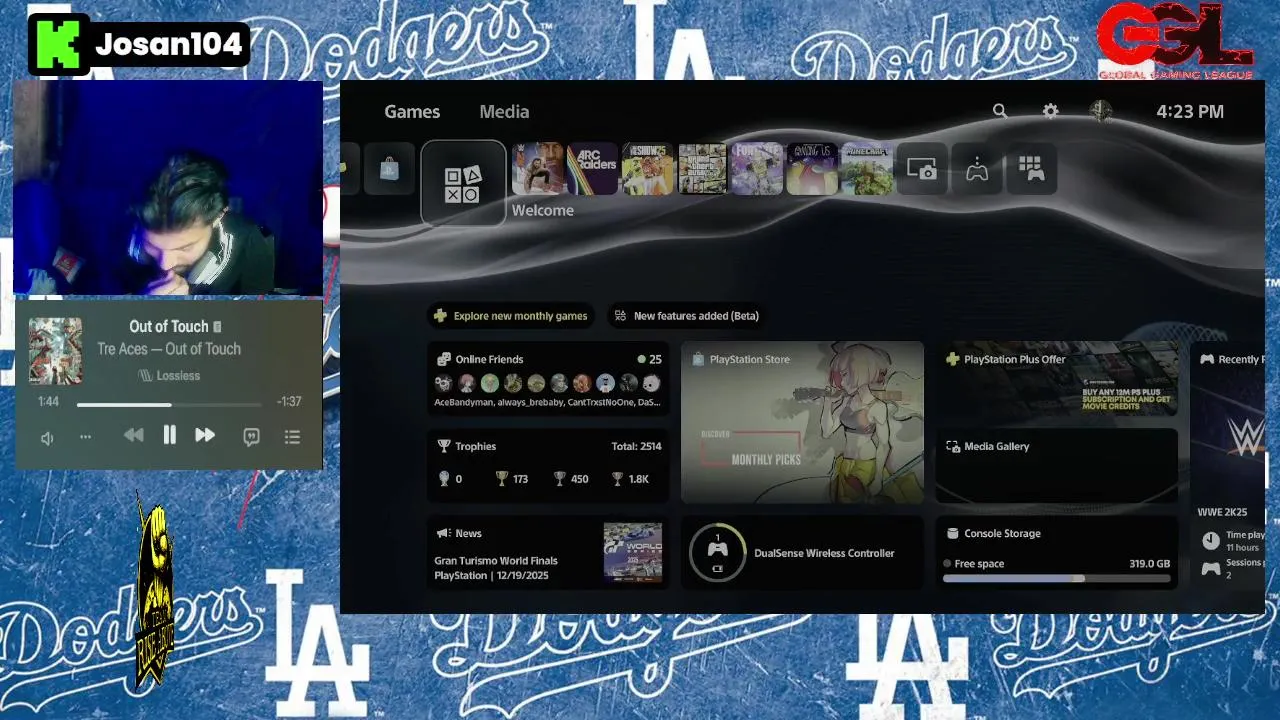Open the Gran Turismo World Finals news
The width and height of the screenshot is (1280, 720).
pos(548,552)
